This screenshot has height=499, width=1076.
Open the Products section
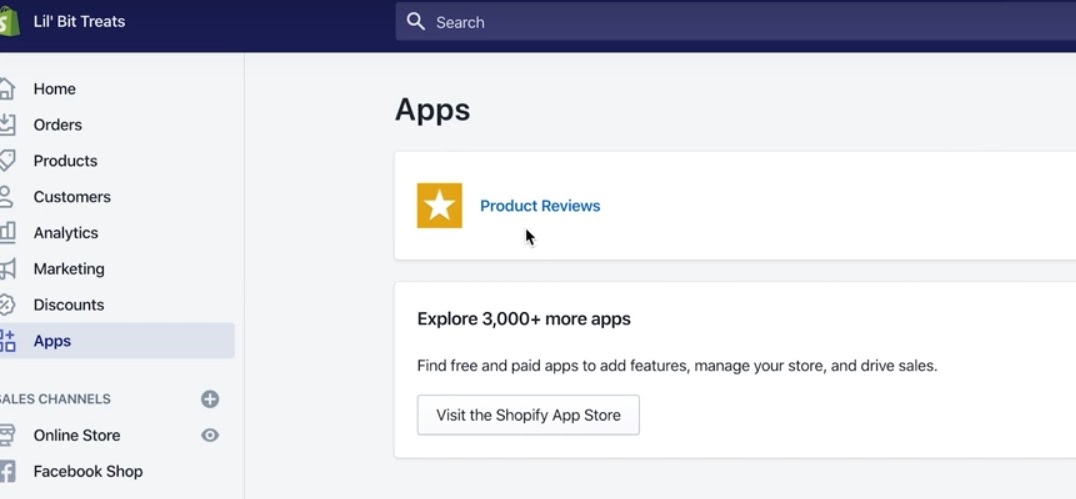(x=65, y=161)
